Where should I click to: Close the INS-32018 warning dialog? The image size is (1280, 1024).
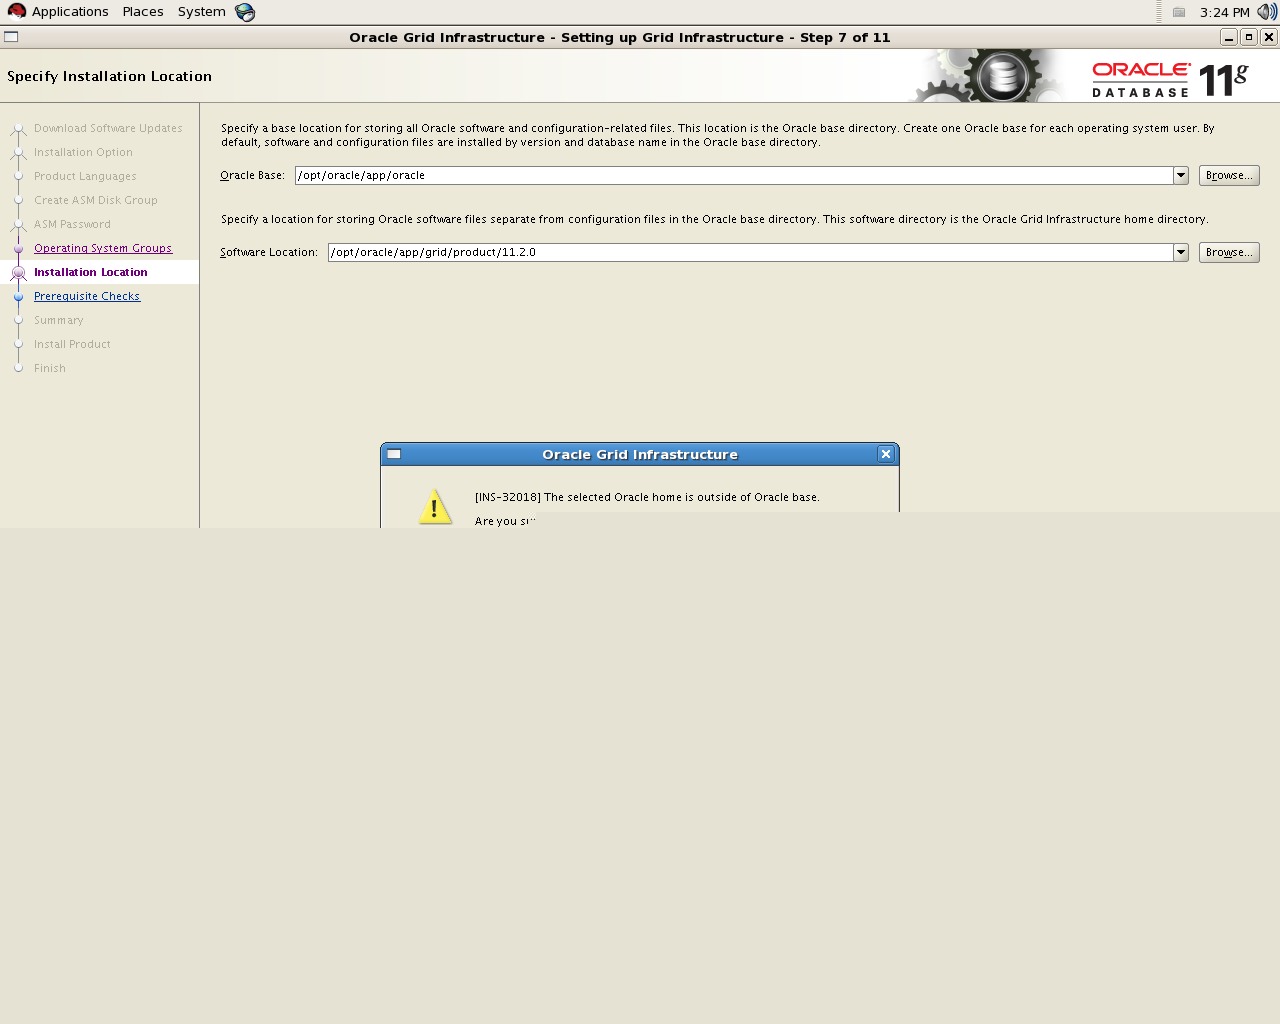click(885, 454)
